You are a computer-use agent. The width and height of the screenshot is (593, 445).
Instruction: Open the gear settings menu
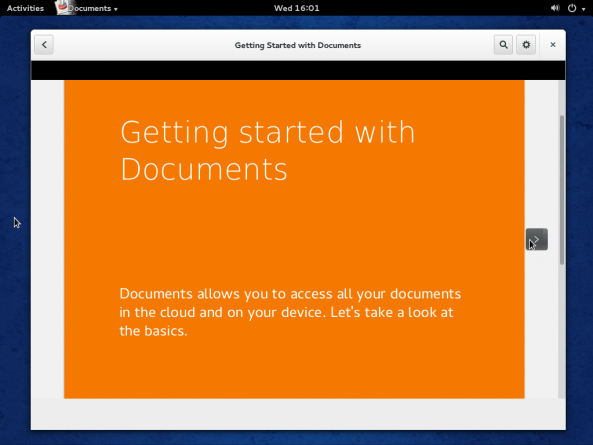526,45
